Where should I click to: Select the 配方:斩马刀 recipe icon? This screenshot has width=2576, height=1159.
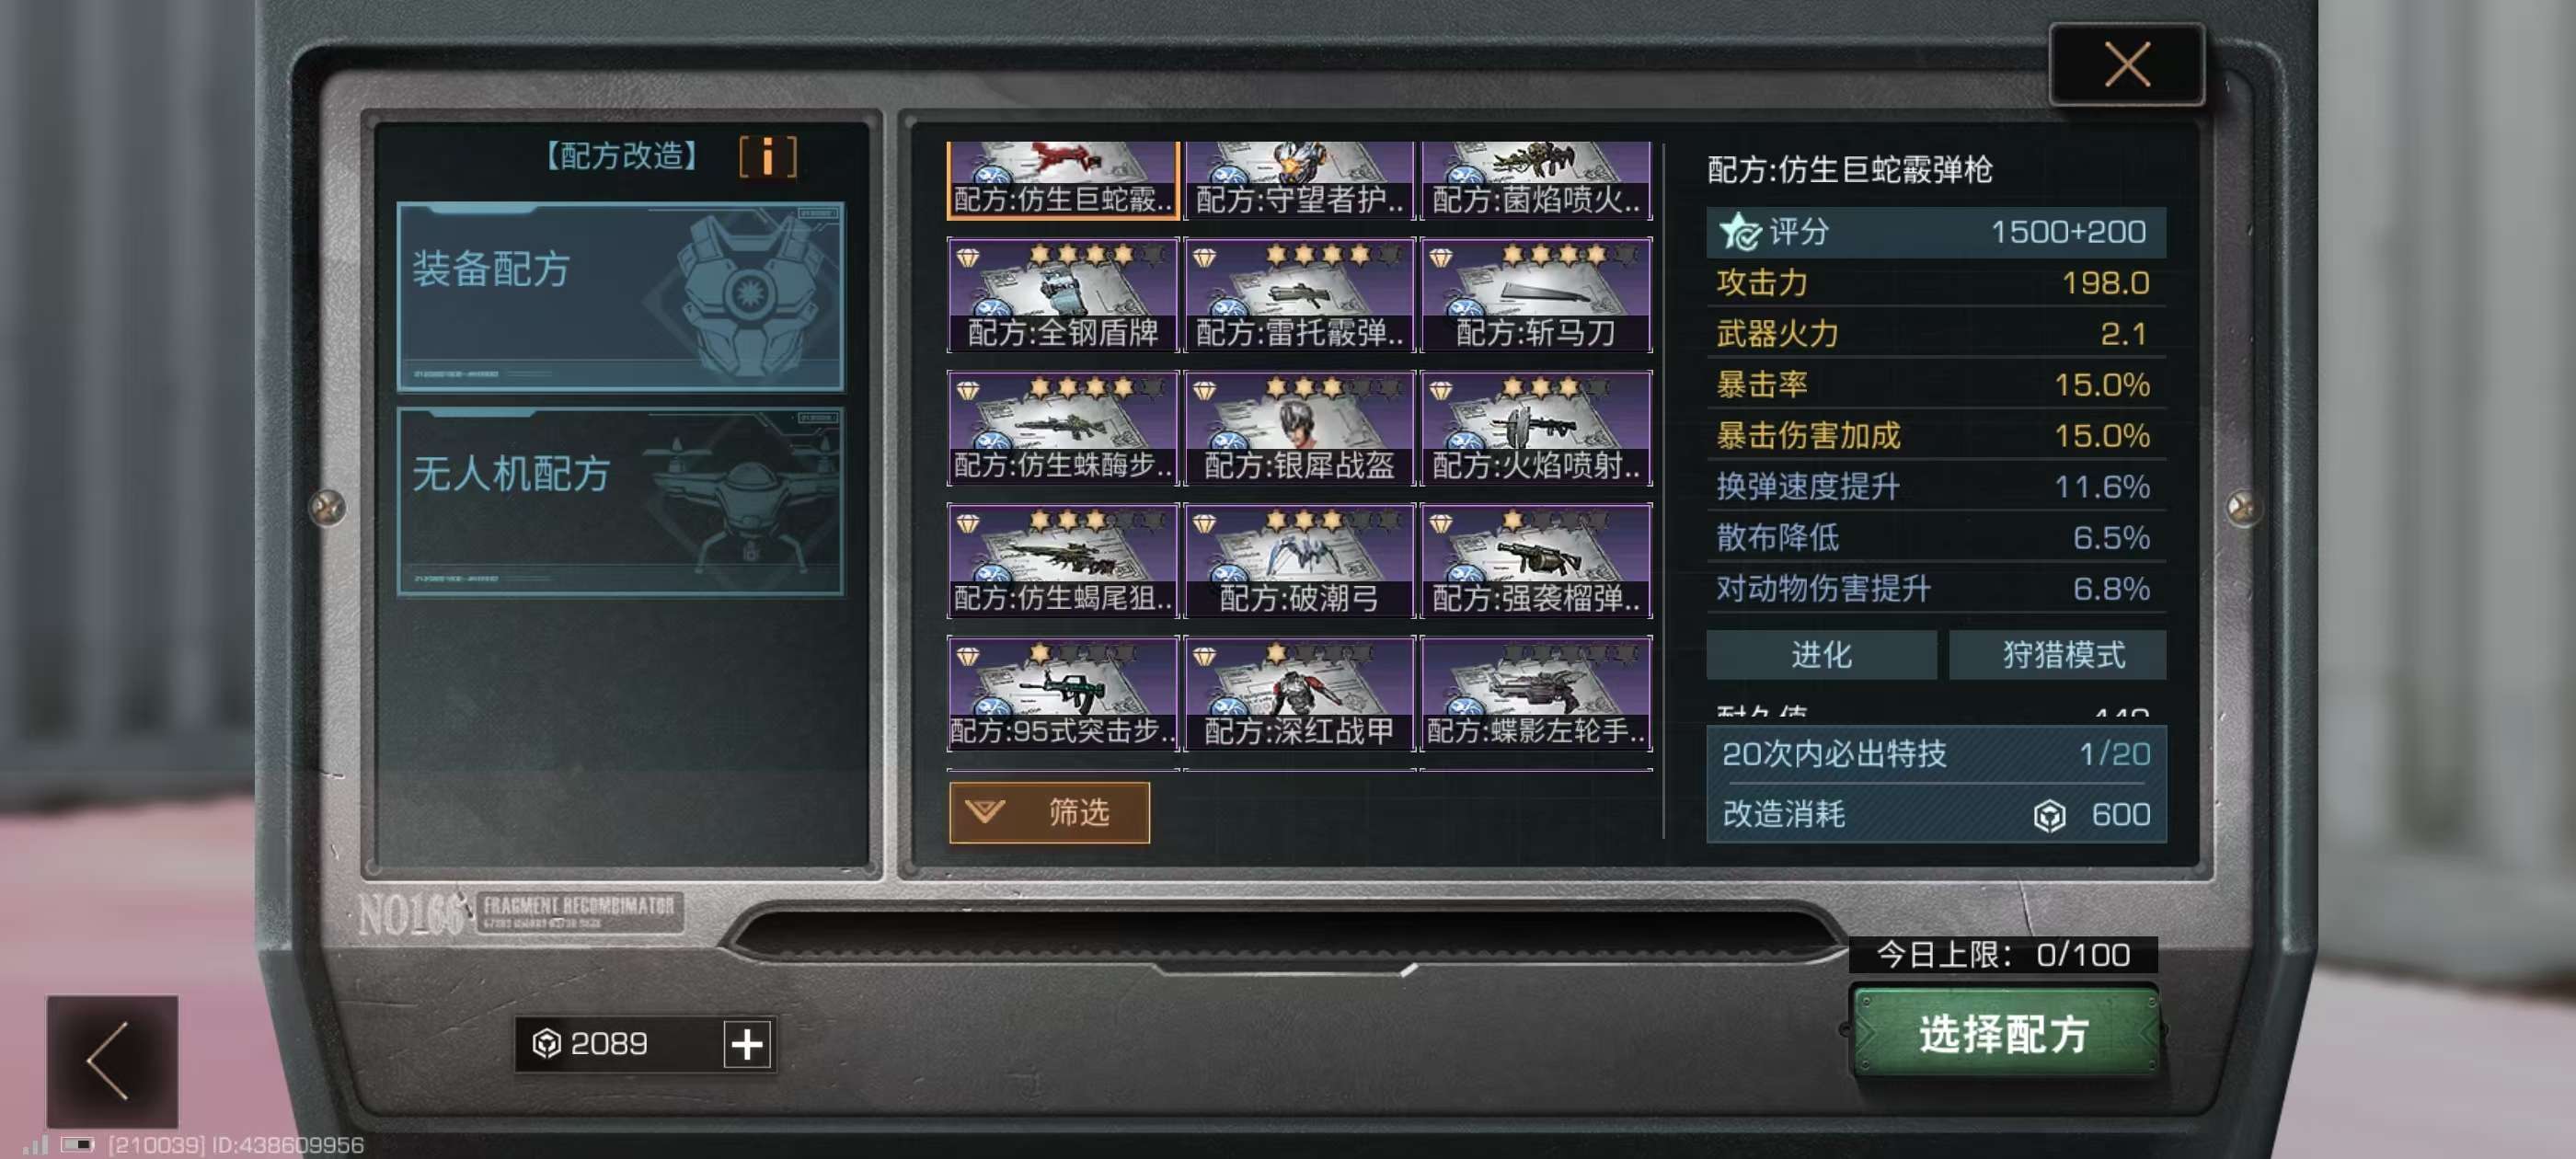[x=1536, y=295]
